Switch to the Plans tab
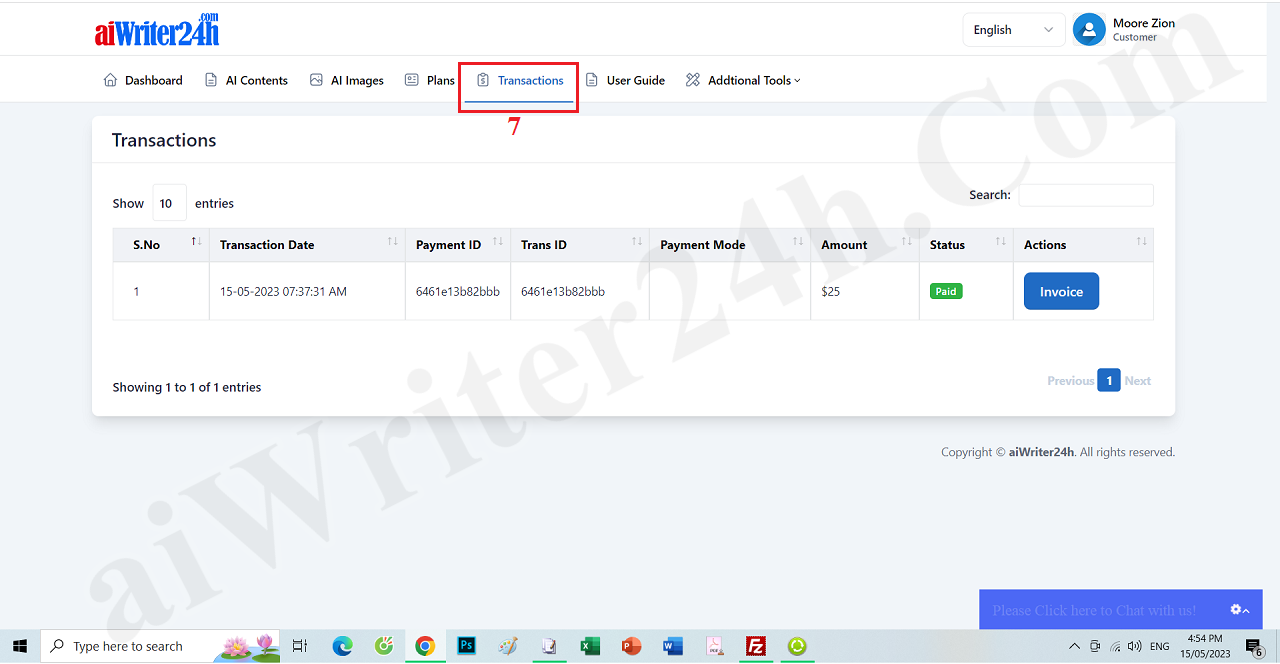 tap(430, 80)
